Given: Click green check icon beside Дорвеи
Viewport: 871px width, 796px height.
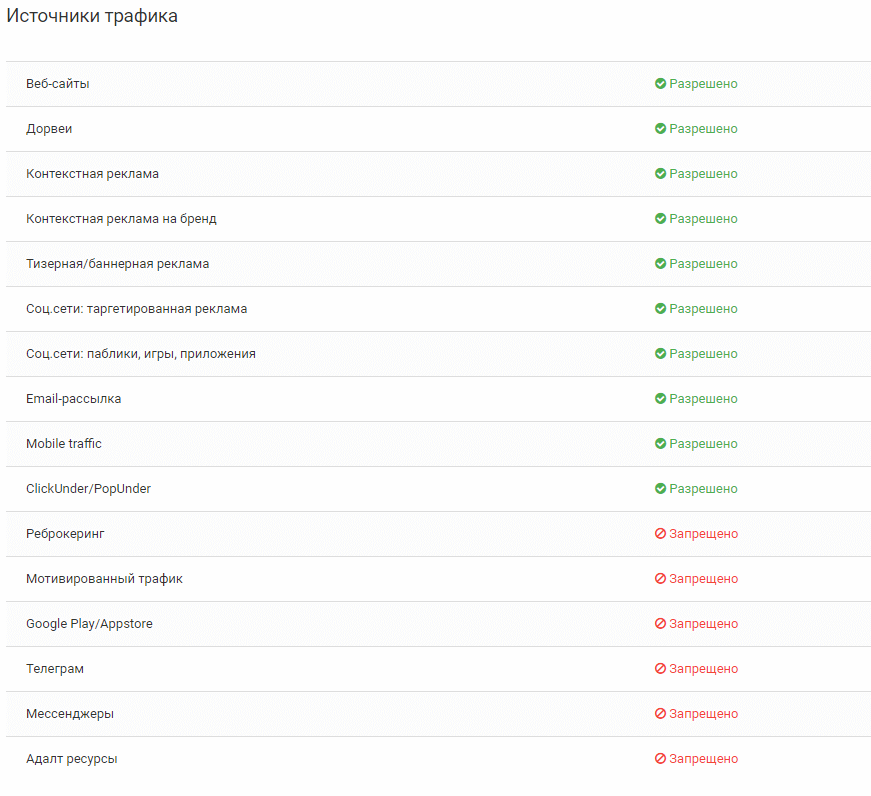Looking at the screenshot, I should click(x=660, y=129).
